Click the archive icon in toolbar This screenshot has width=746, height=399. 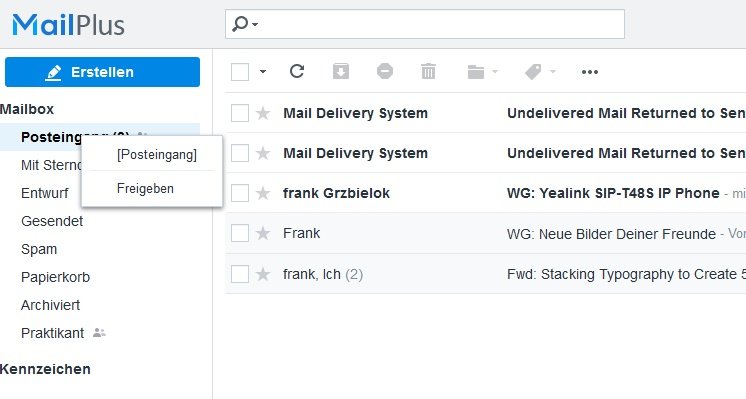tap(341, 72)
